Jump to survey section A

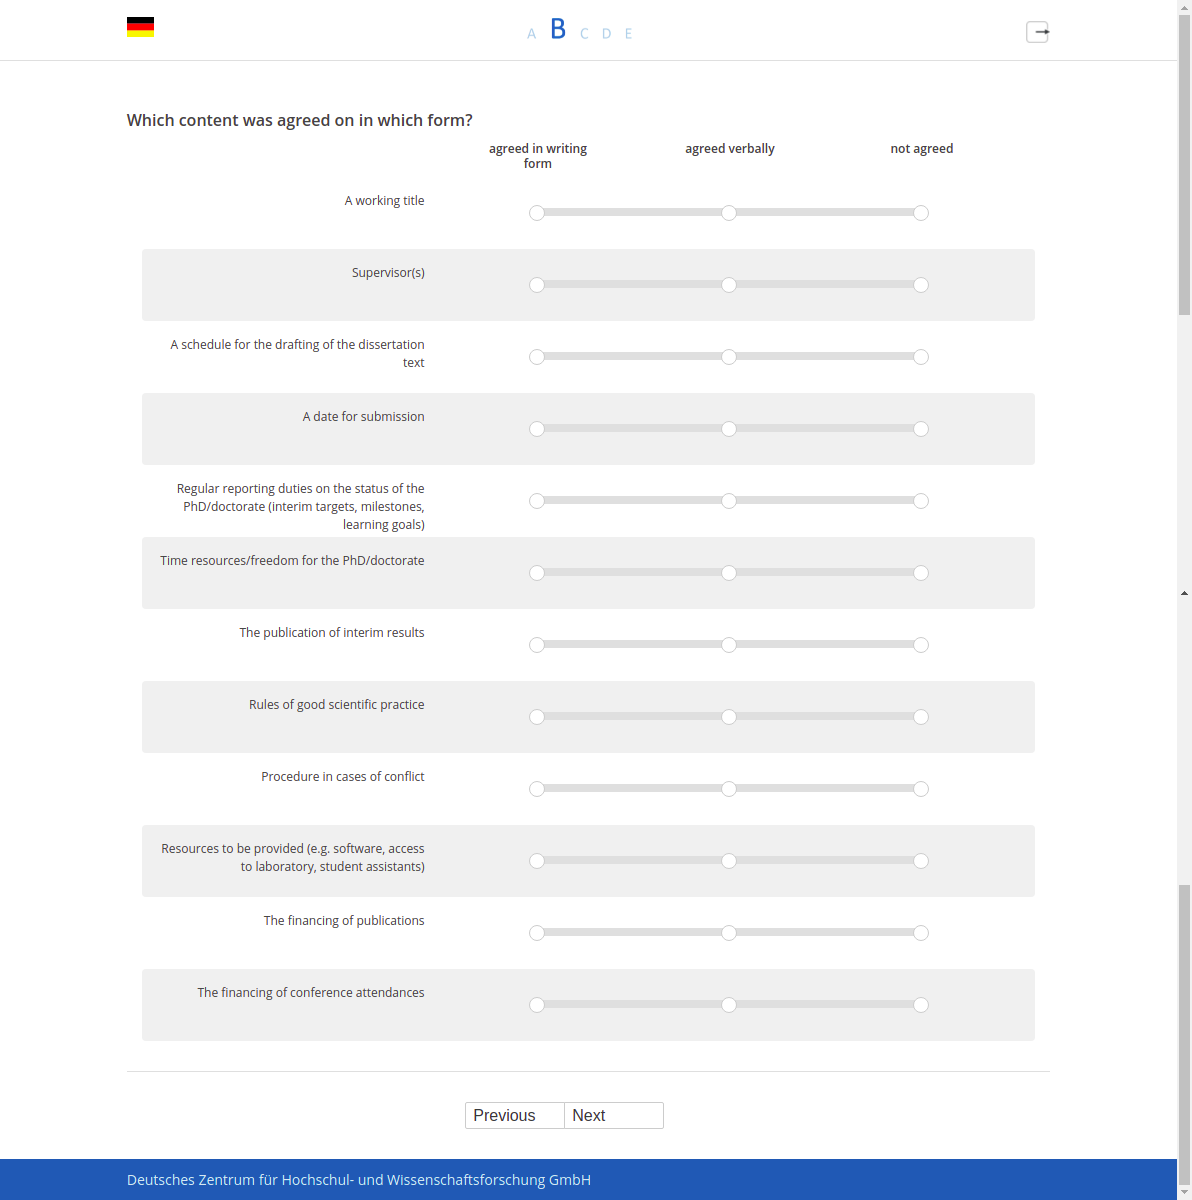(531, 34)
